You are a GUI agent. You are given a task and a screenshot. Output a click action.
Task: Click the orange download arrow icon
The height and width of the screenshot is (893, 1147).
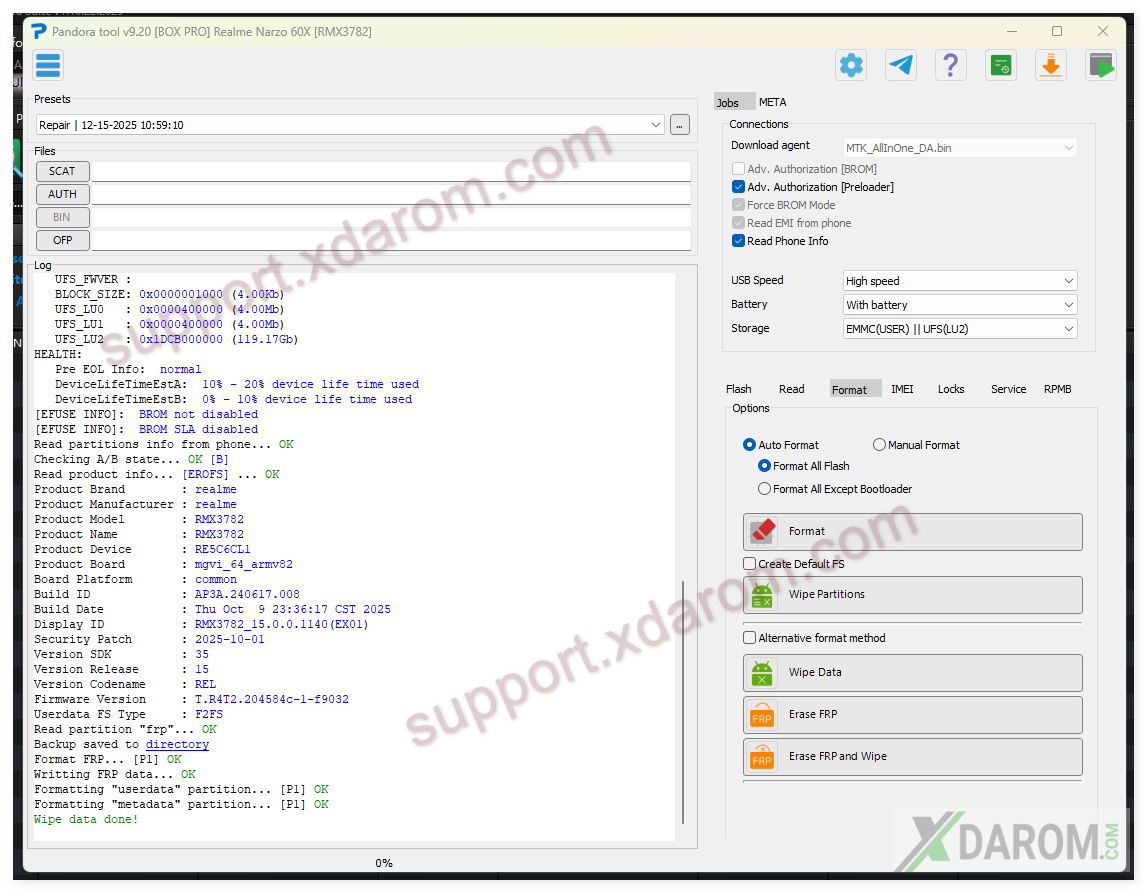click(1050, 66)
